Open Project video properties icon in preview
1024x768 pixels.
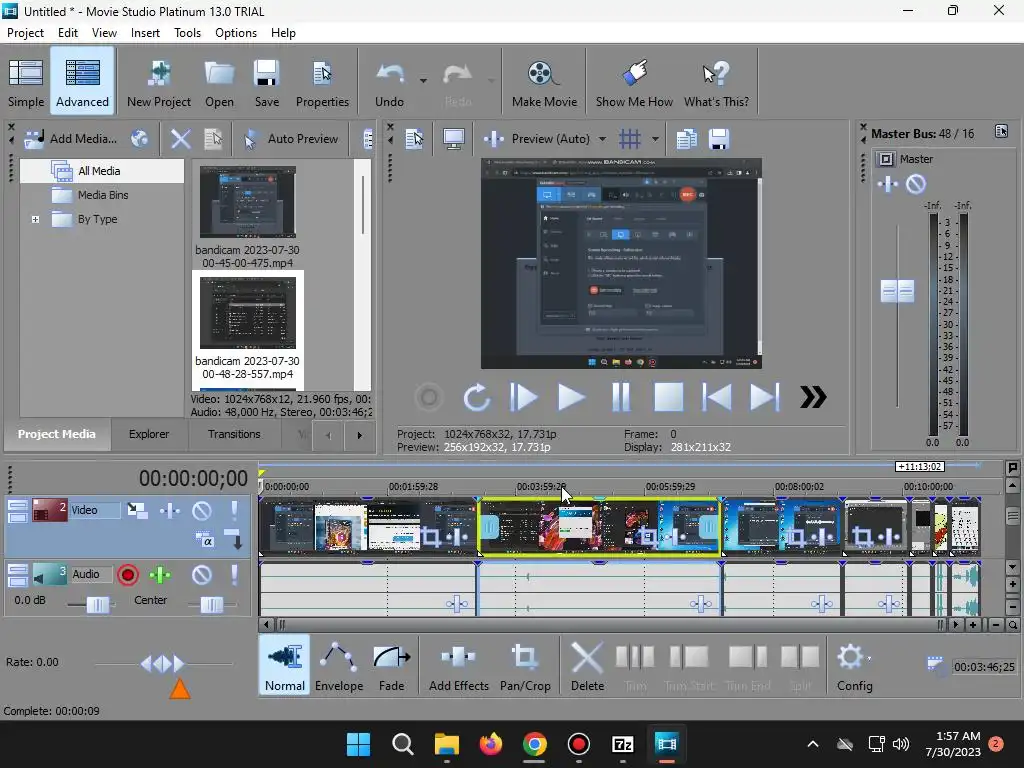414,138
